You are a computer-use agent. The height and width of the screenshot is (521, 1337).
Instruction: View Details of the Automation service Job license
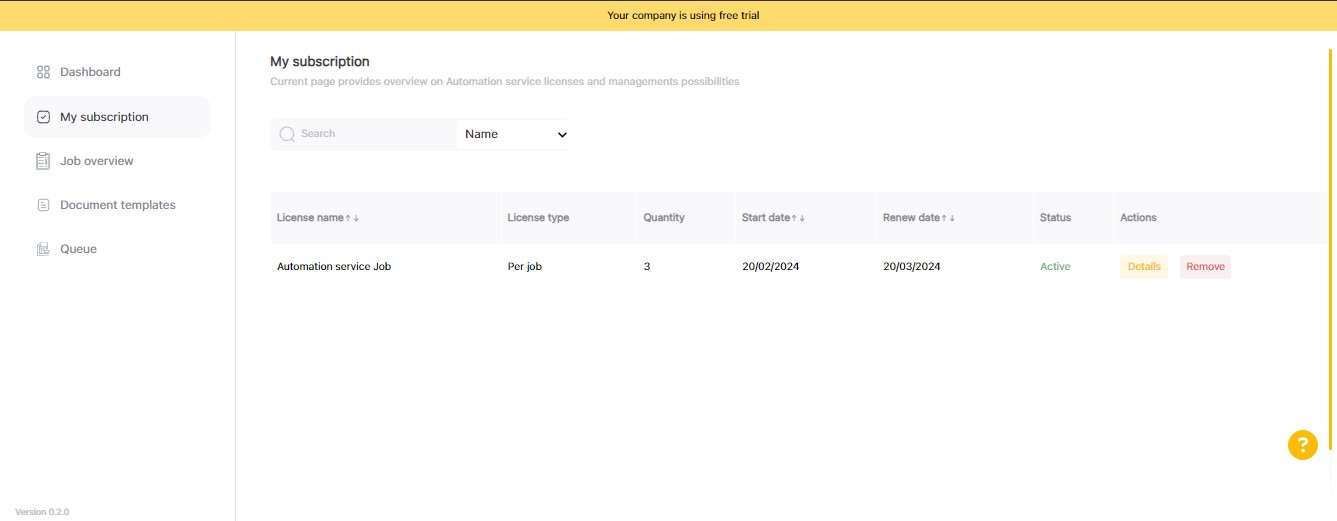1144,267
